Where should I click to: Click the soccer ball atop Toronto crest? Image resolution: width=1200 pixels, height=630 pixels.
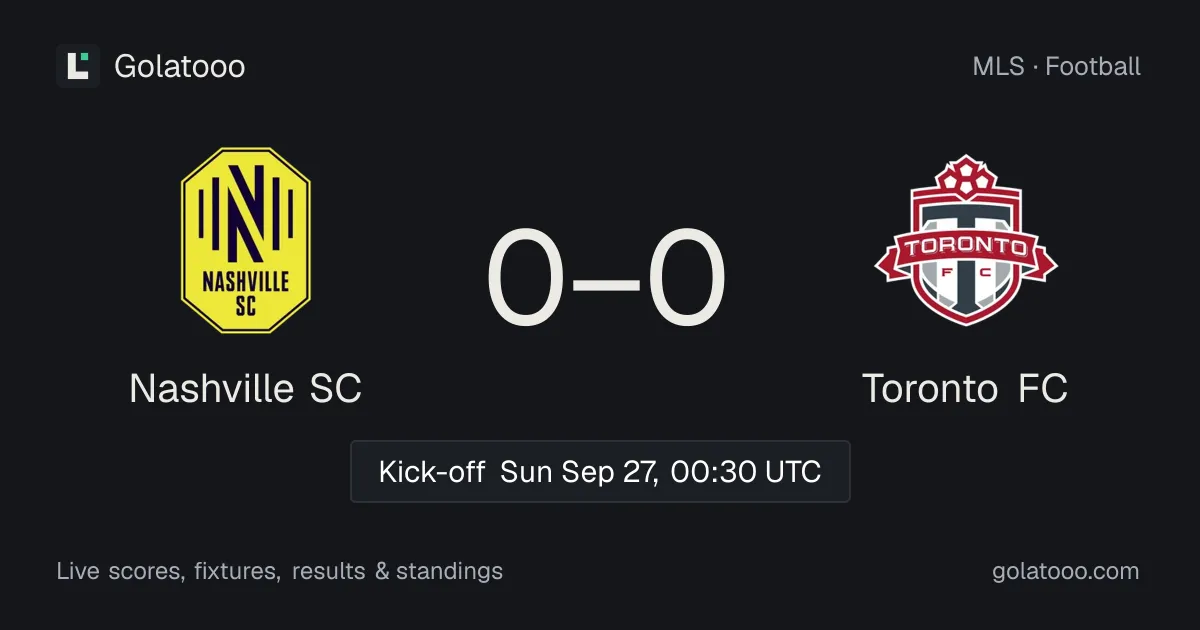point(965,178)
